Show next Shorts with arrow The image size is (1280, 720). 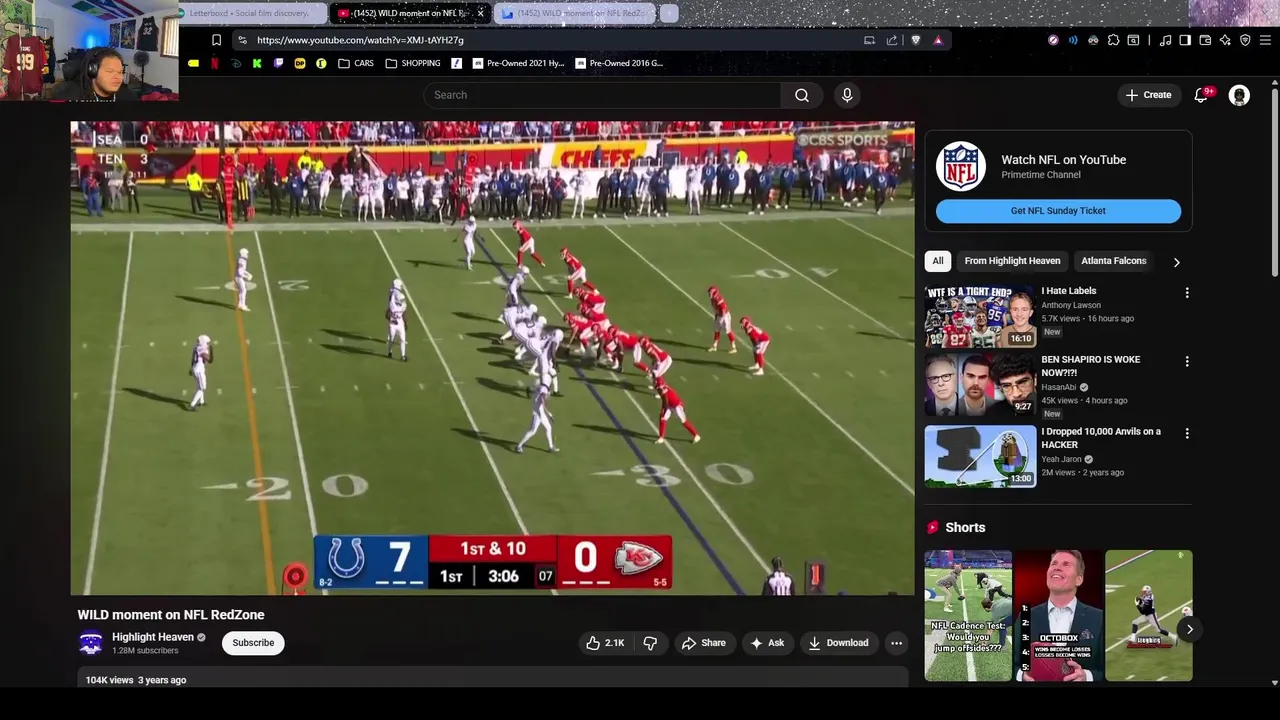click(1189, 629)
